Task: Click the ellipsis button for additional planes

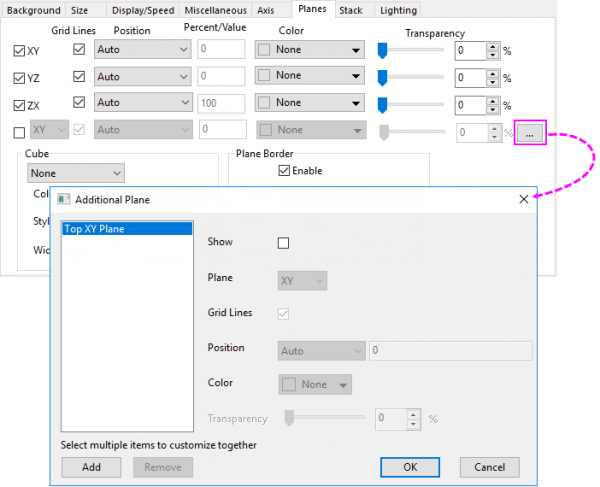Action: pos(530,131)
